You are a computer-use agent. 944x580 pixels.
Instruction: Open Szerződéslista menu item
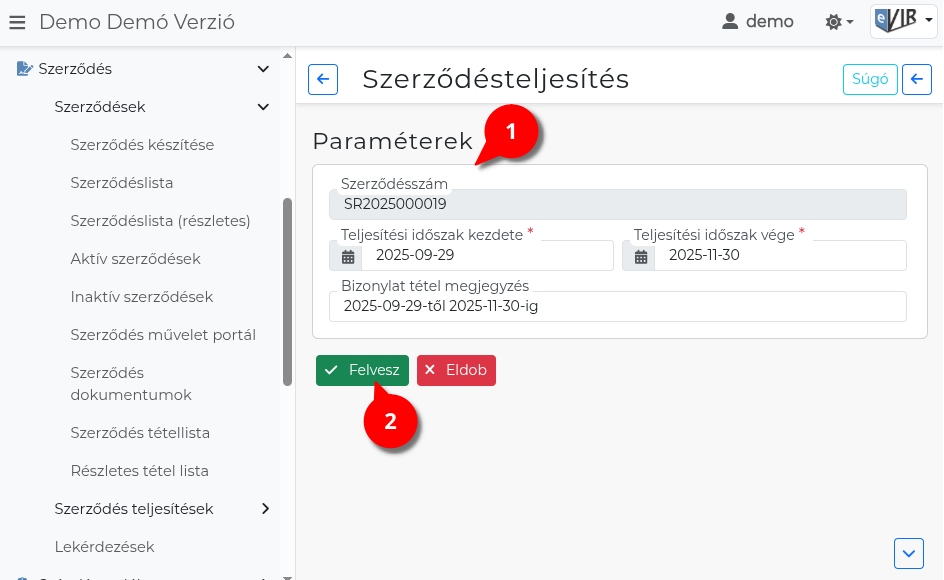tap(122, 183)
